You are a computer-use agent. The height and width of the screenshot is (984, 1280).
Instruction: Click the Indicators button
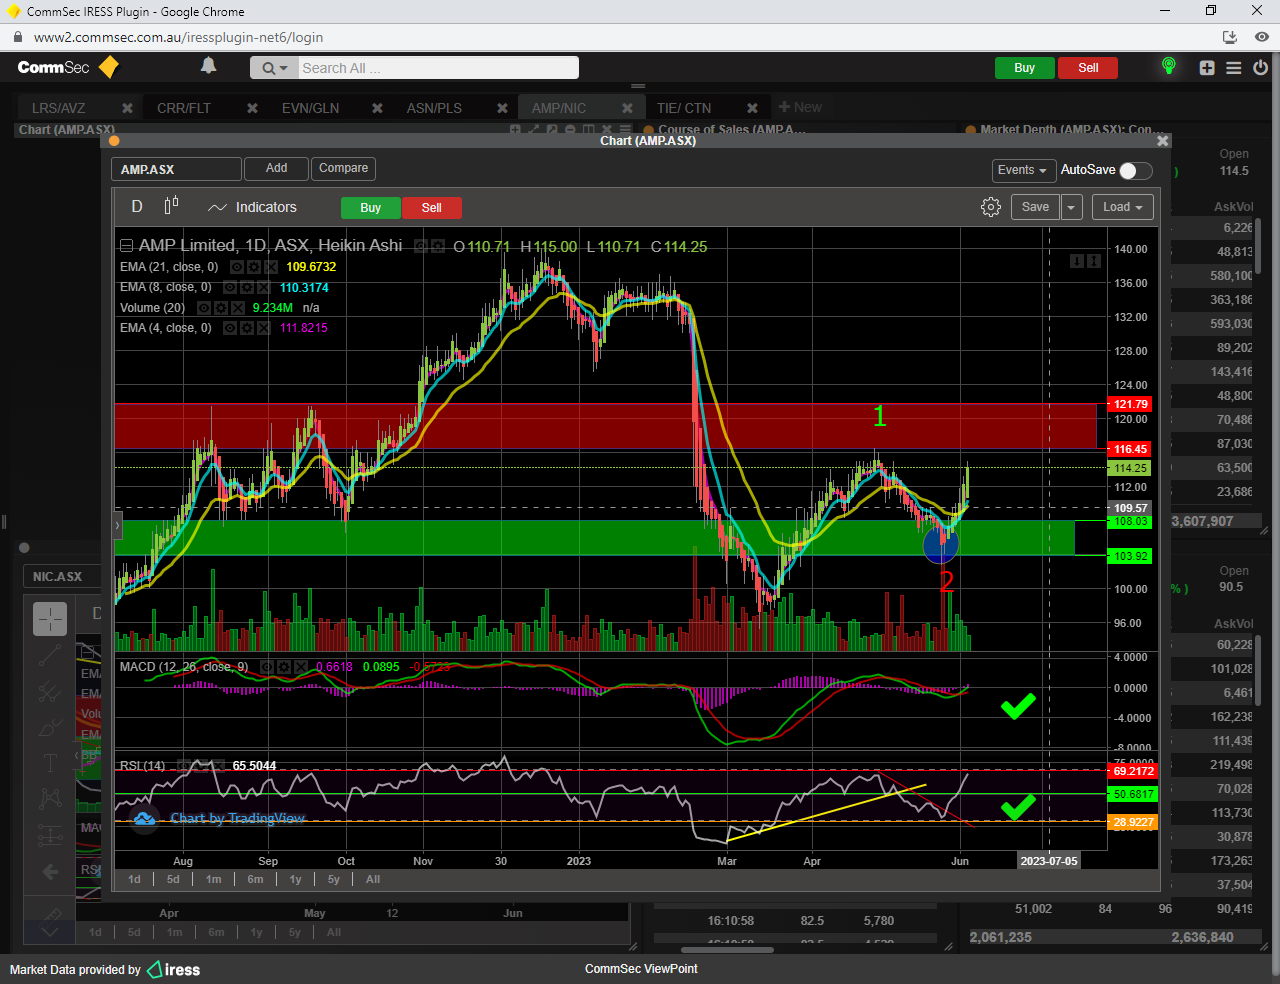point(253,207)
